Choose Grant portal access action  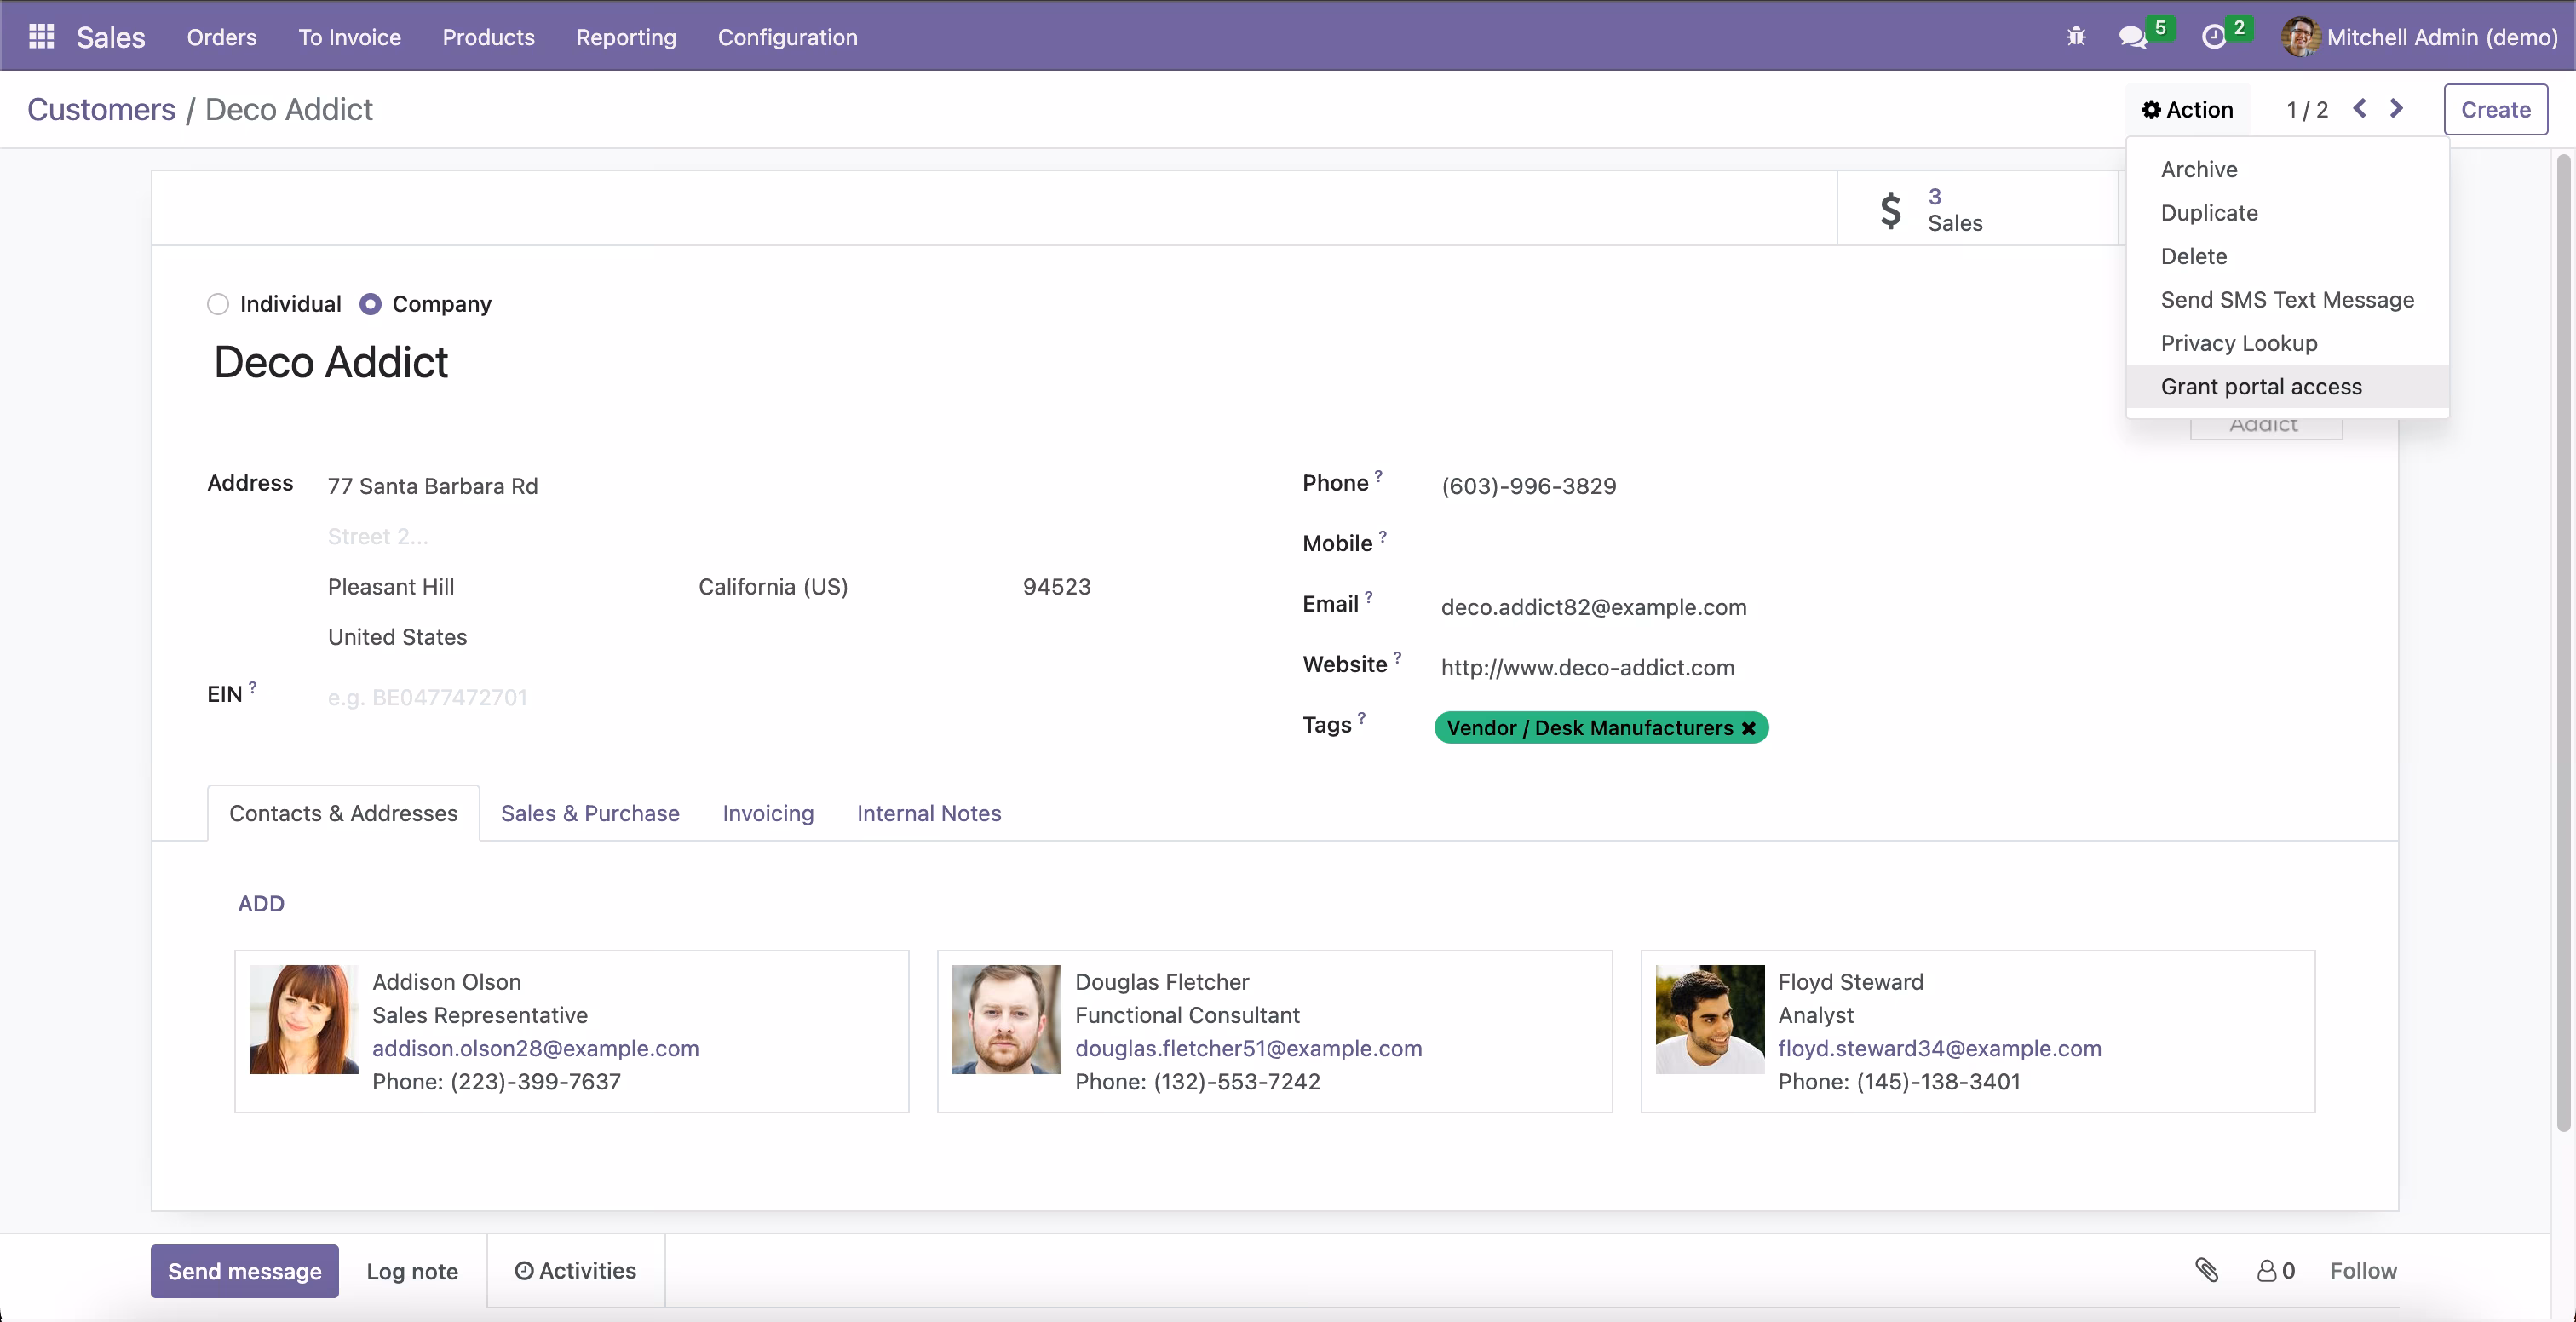click(x=2288, y=387)
